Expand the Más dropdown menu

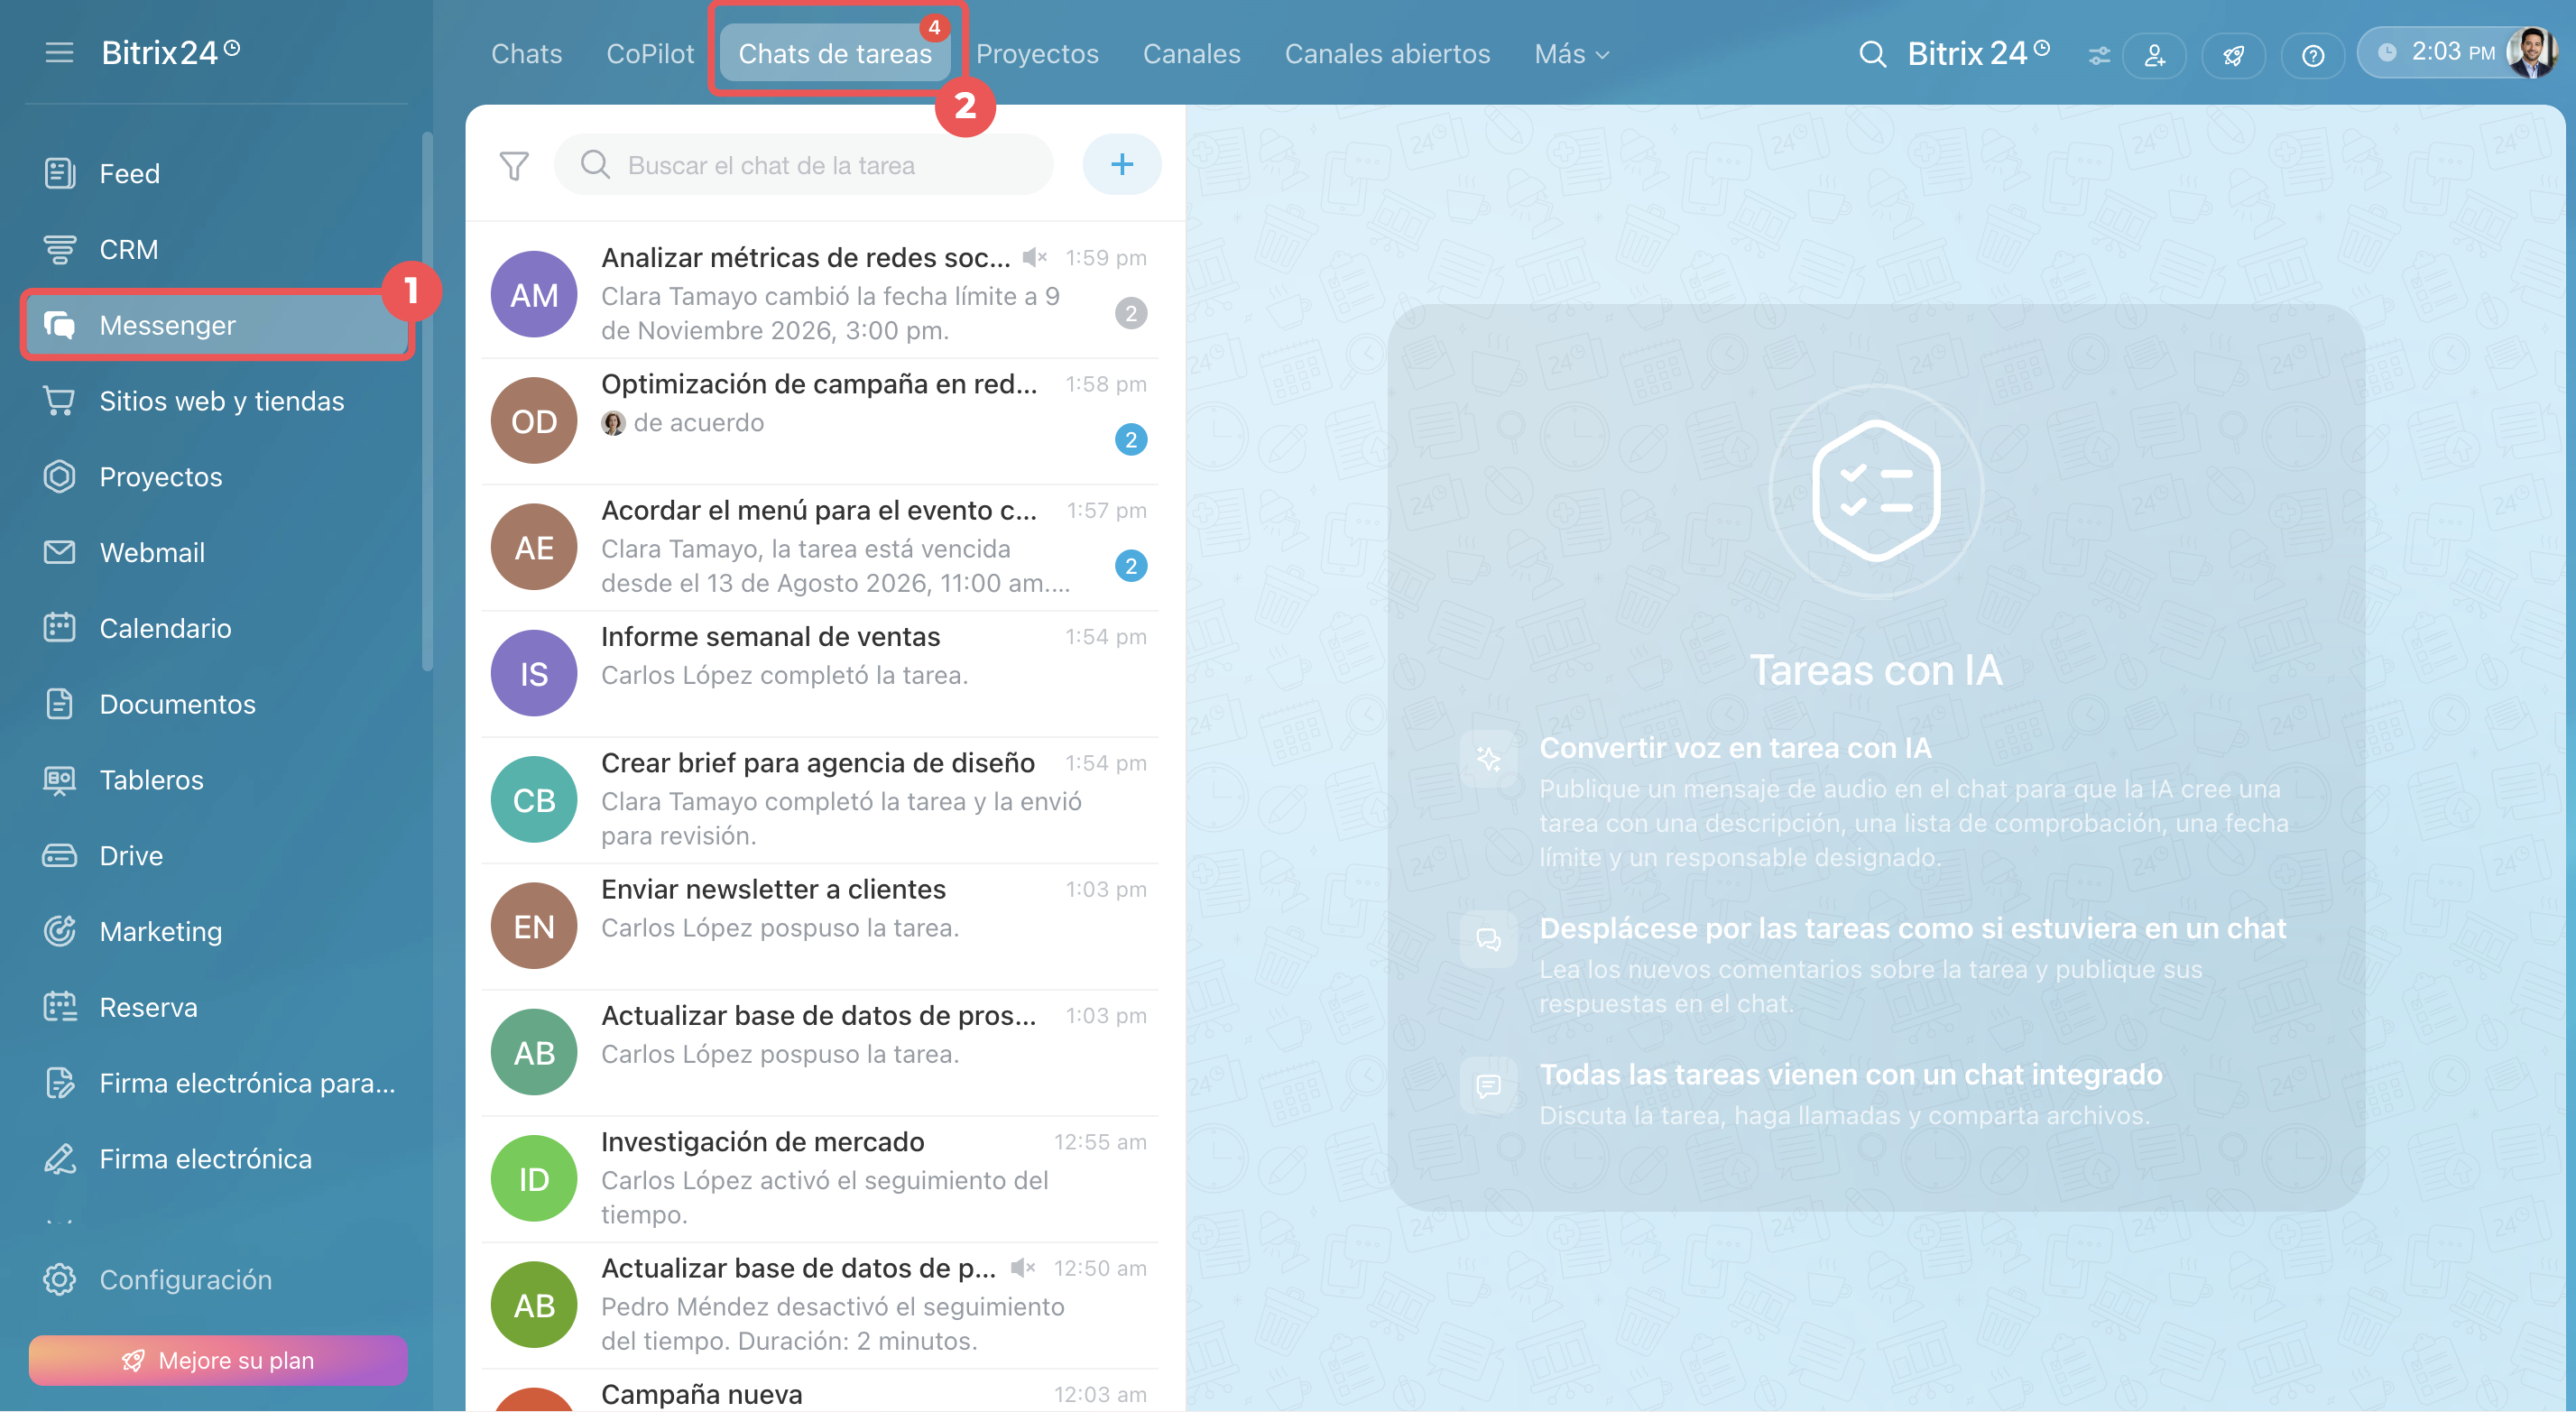click(x=1571, y=54)
